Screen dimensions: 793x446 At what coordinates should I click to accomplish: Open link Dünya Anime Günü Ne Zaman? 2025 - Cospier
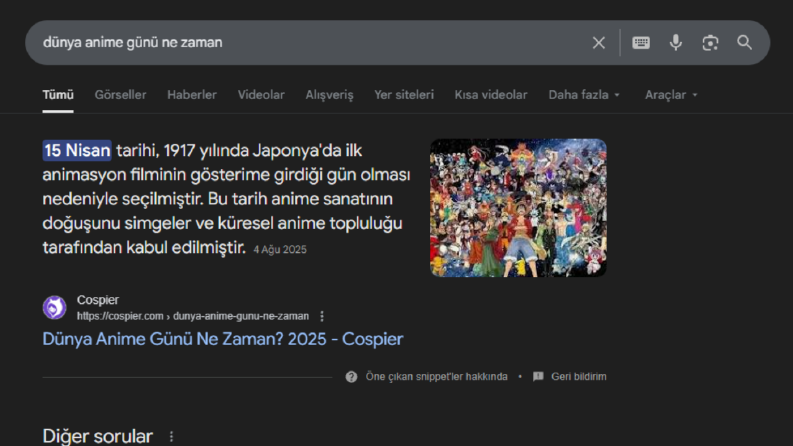(223, 339)
